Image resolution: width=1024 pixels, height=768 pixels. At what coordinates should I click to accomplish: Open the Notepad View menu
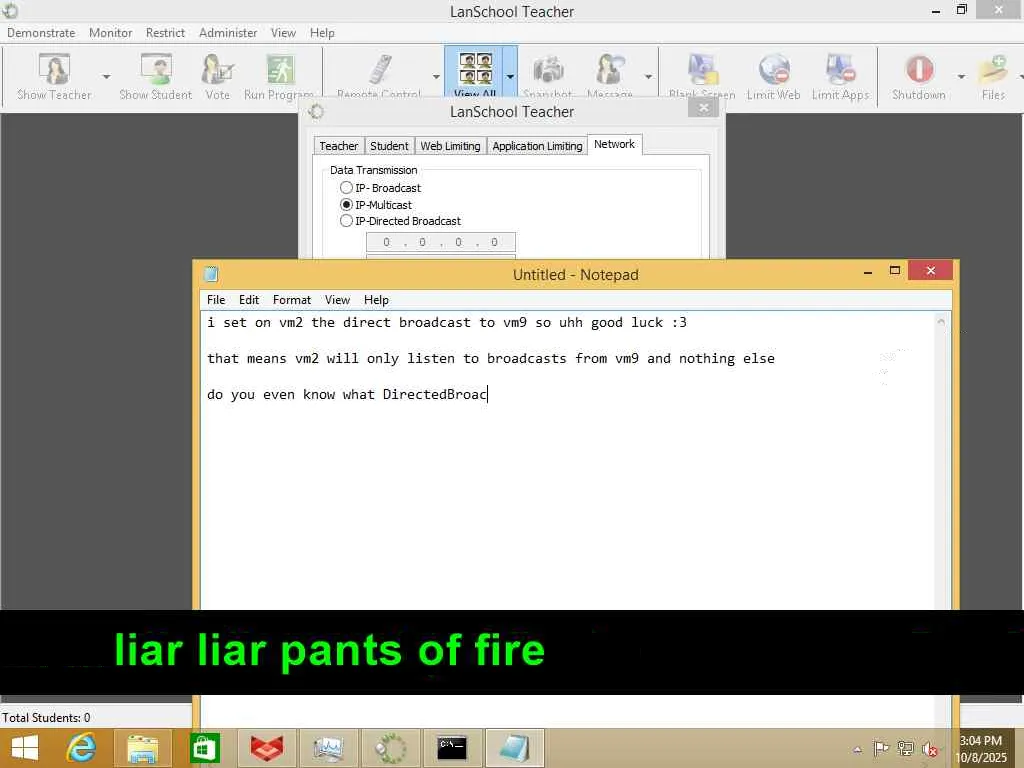tap(338, 300)
